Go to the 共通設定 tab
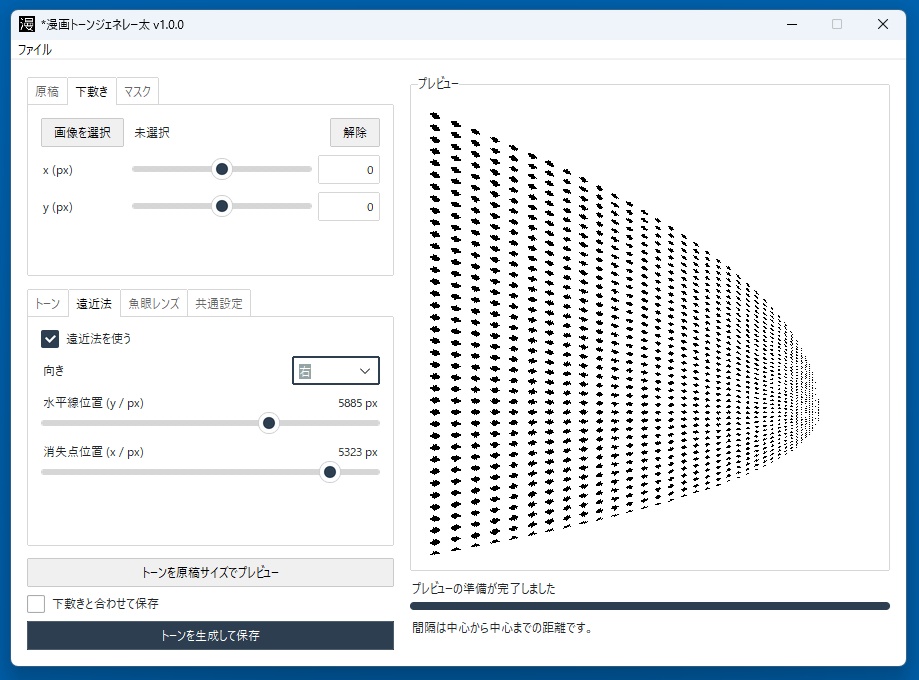919x680 pixels. tap(219, 304)
